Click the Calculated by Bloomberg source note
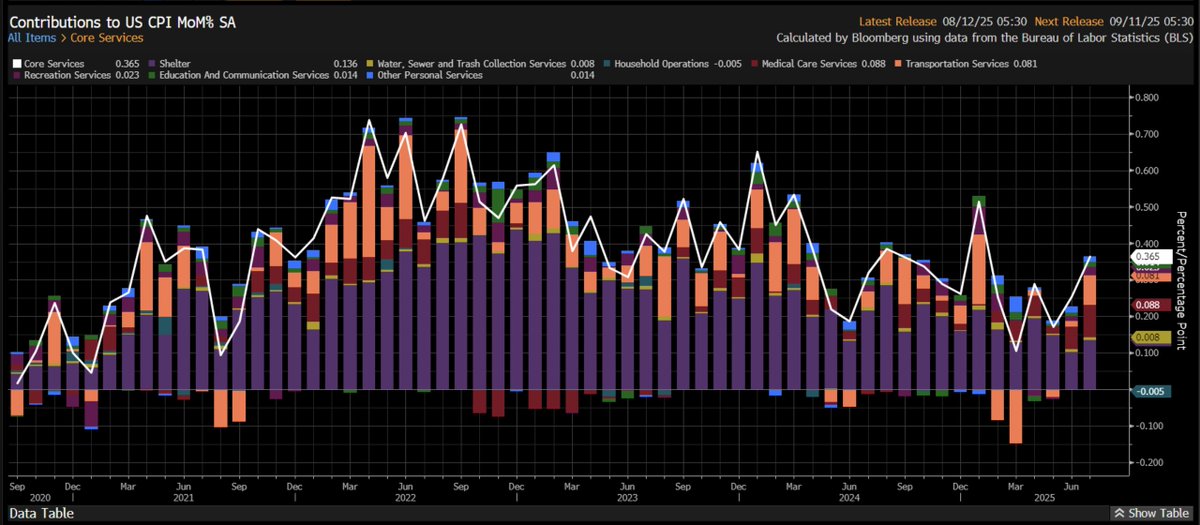The image size is (1200, 525). tap(984, 37)
